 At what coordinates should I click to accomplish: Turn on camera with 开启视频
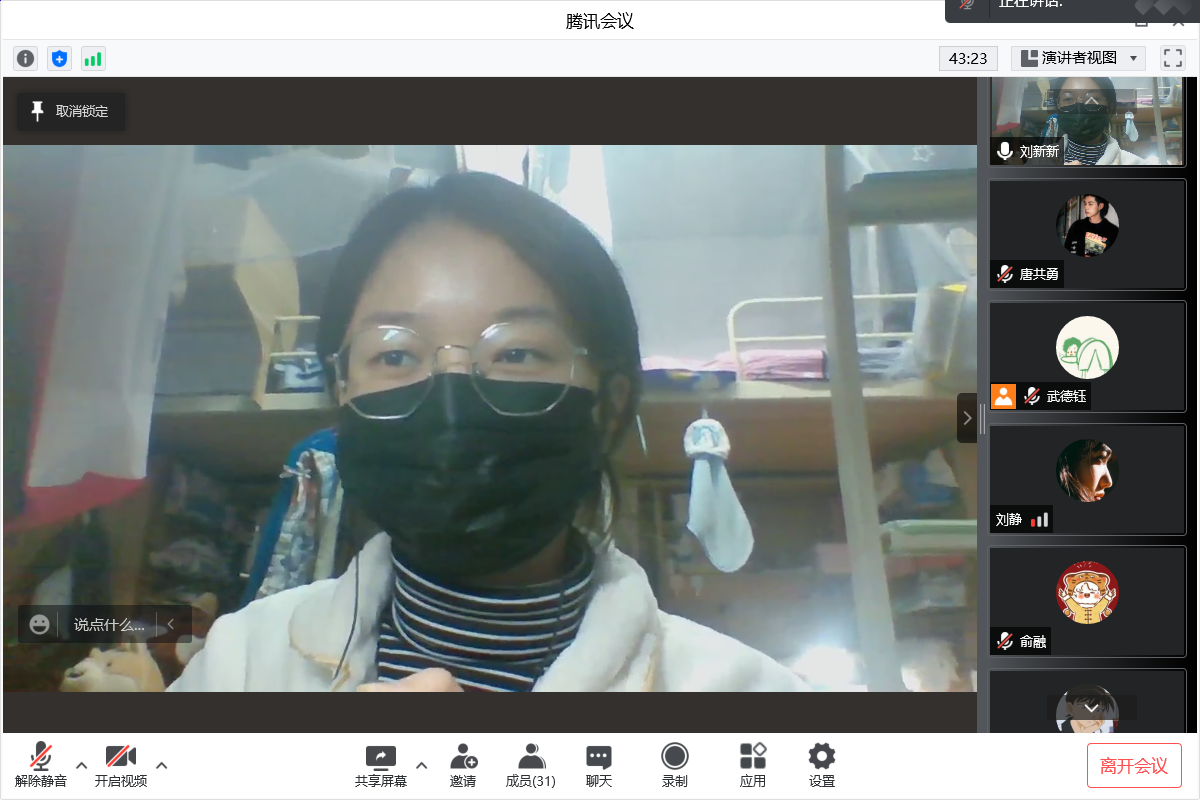[121, 765]
